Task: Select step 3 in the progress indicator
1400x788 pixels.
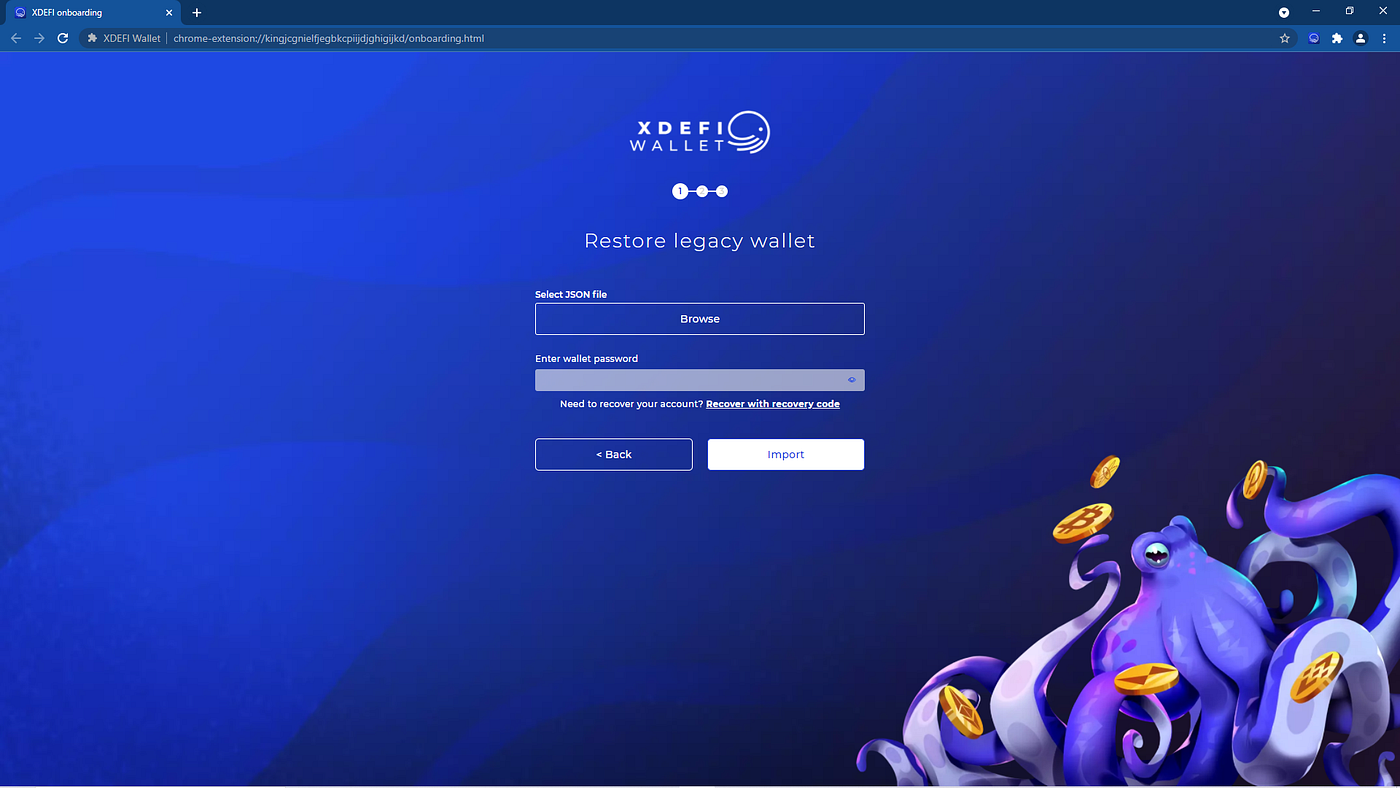Action: tap(722, 191)
